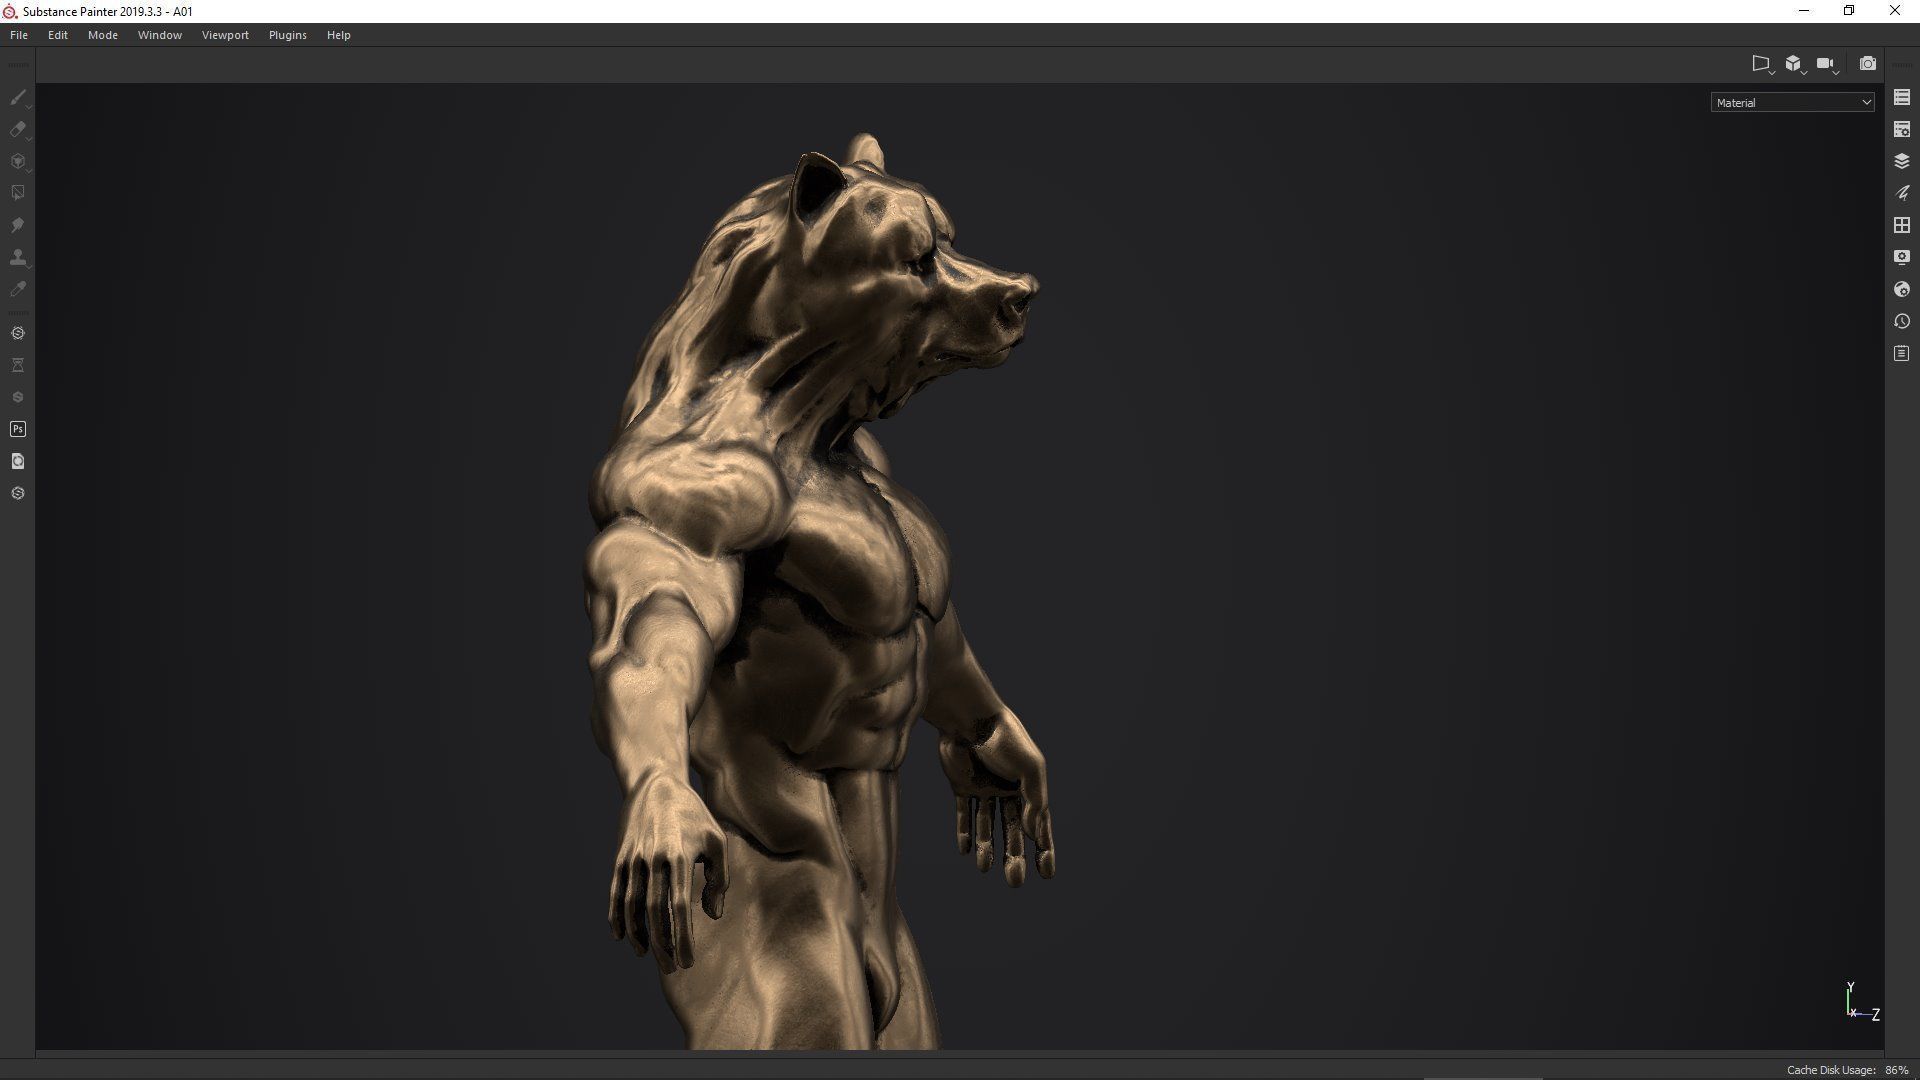This screenshot has height=1080, width=1920.
Task: Click the hourglass plugin icon in left toolbar
Action: [18, 365]
